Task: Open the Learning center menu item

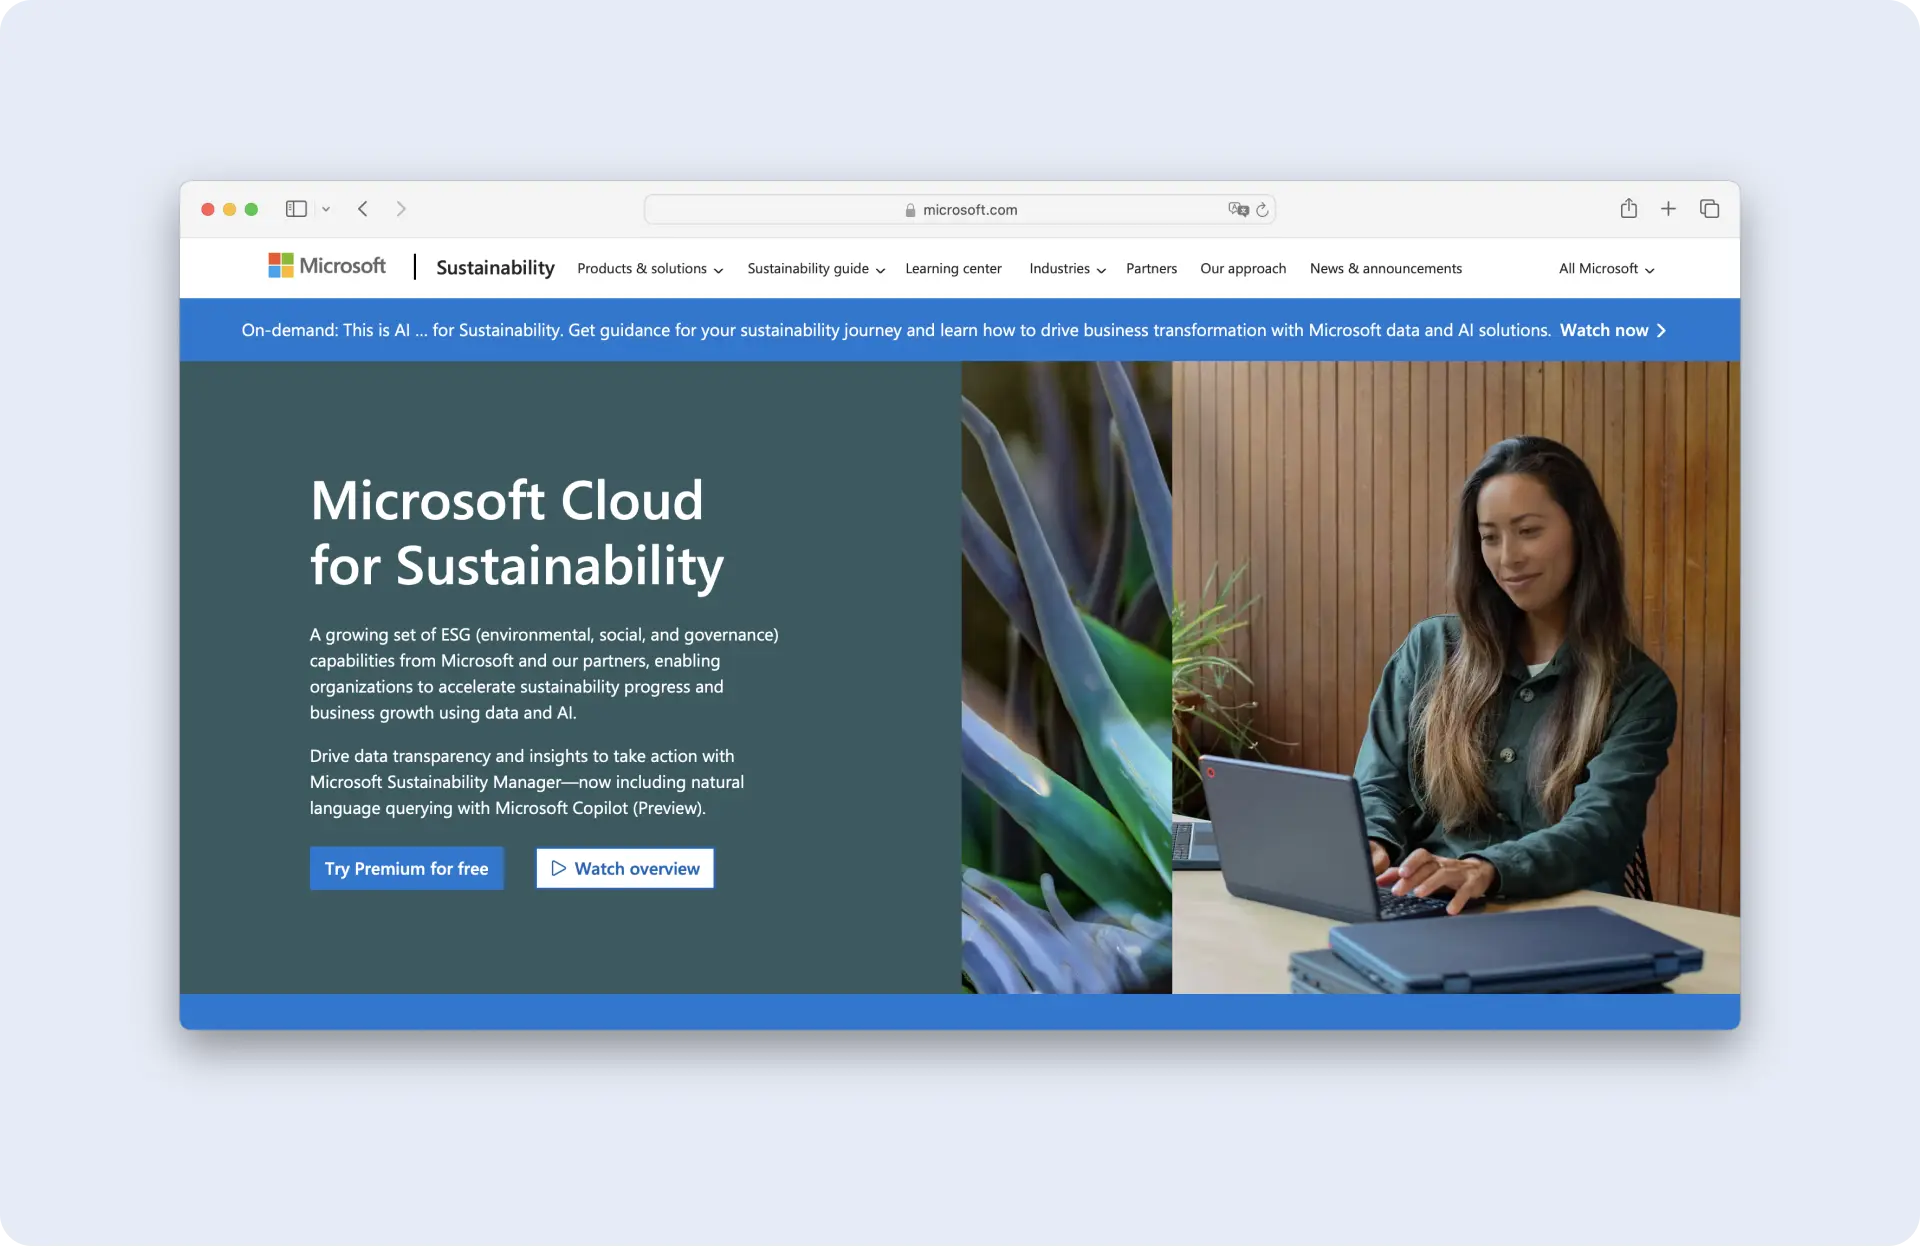Action: click(x=953, y=269)
